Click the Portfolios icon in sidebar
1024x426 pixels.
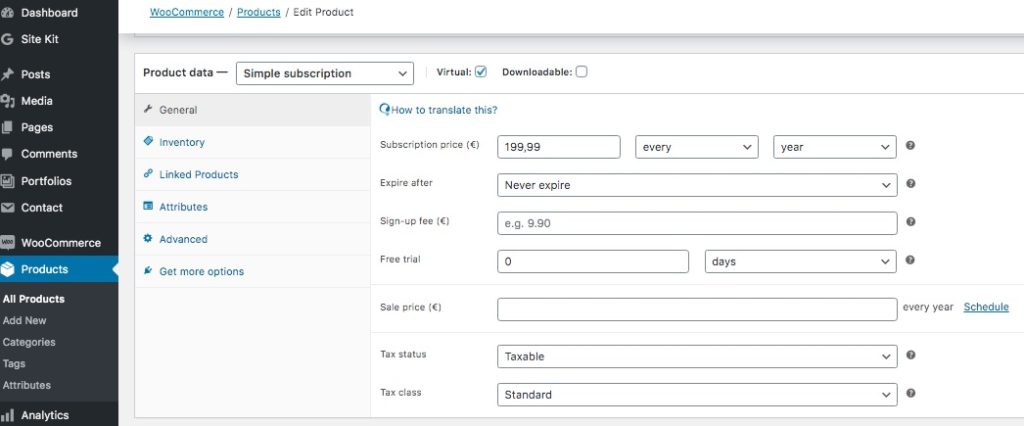[x=7, y=181]
